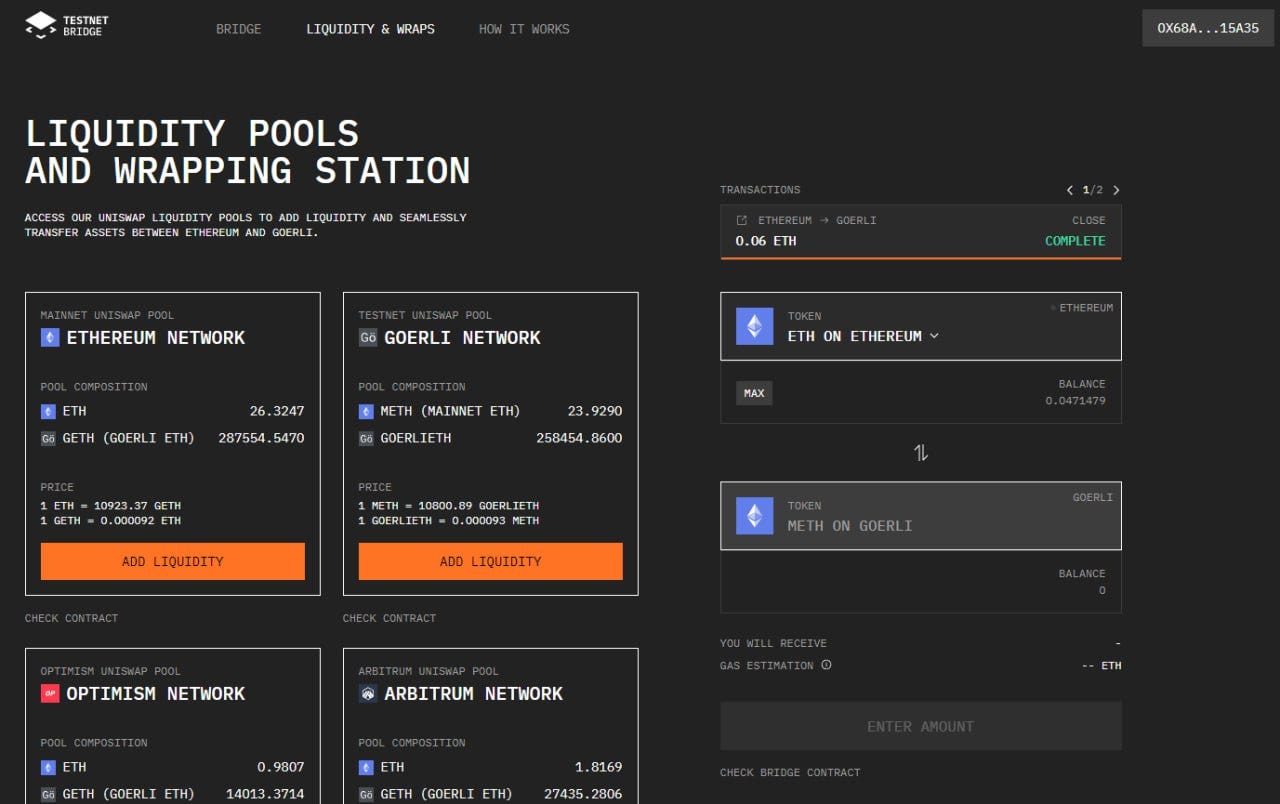Click the 26.3247 ETH pool value
The width and height of the screenshot is (1280, 804).
[277, 411]
